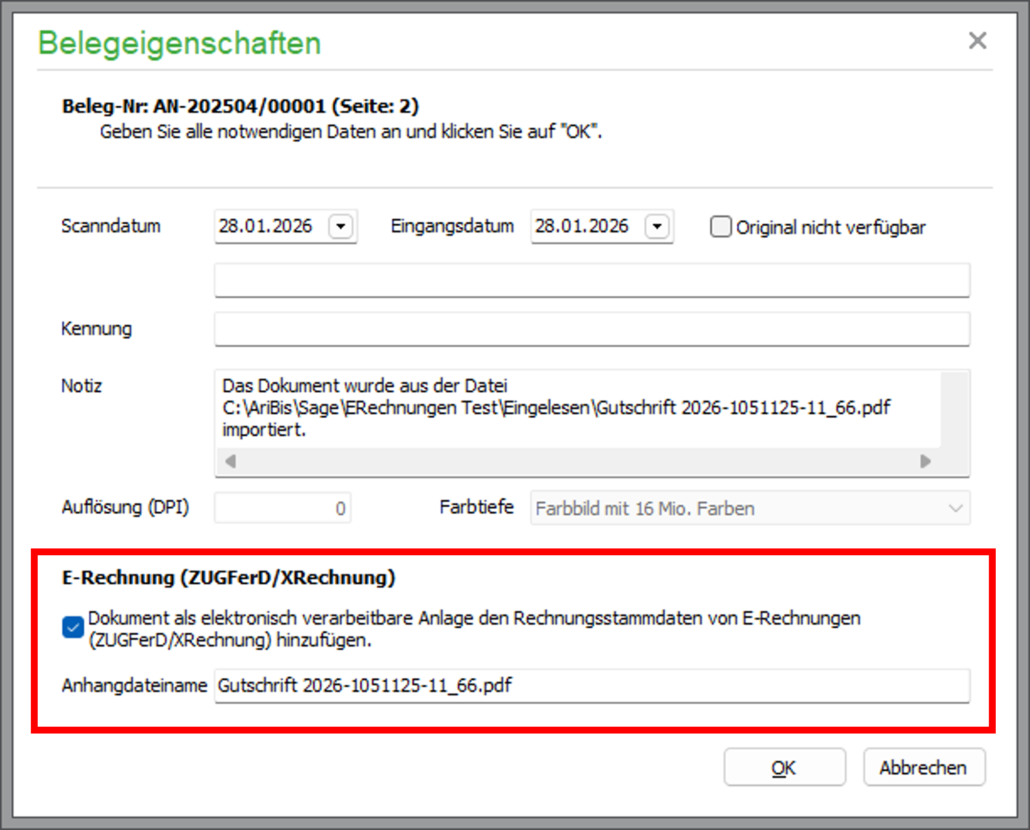
Task: Focus the Kennung text field
Action: (591, 329)
